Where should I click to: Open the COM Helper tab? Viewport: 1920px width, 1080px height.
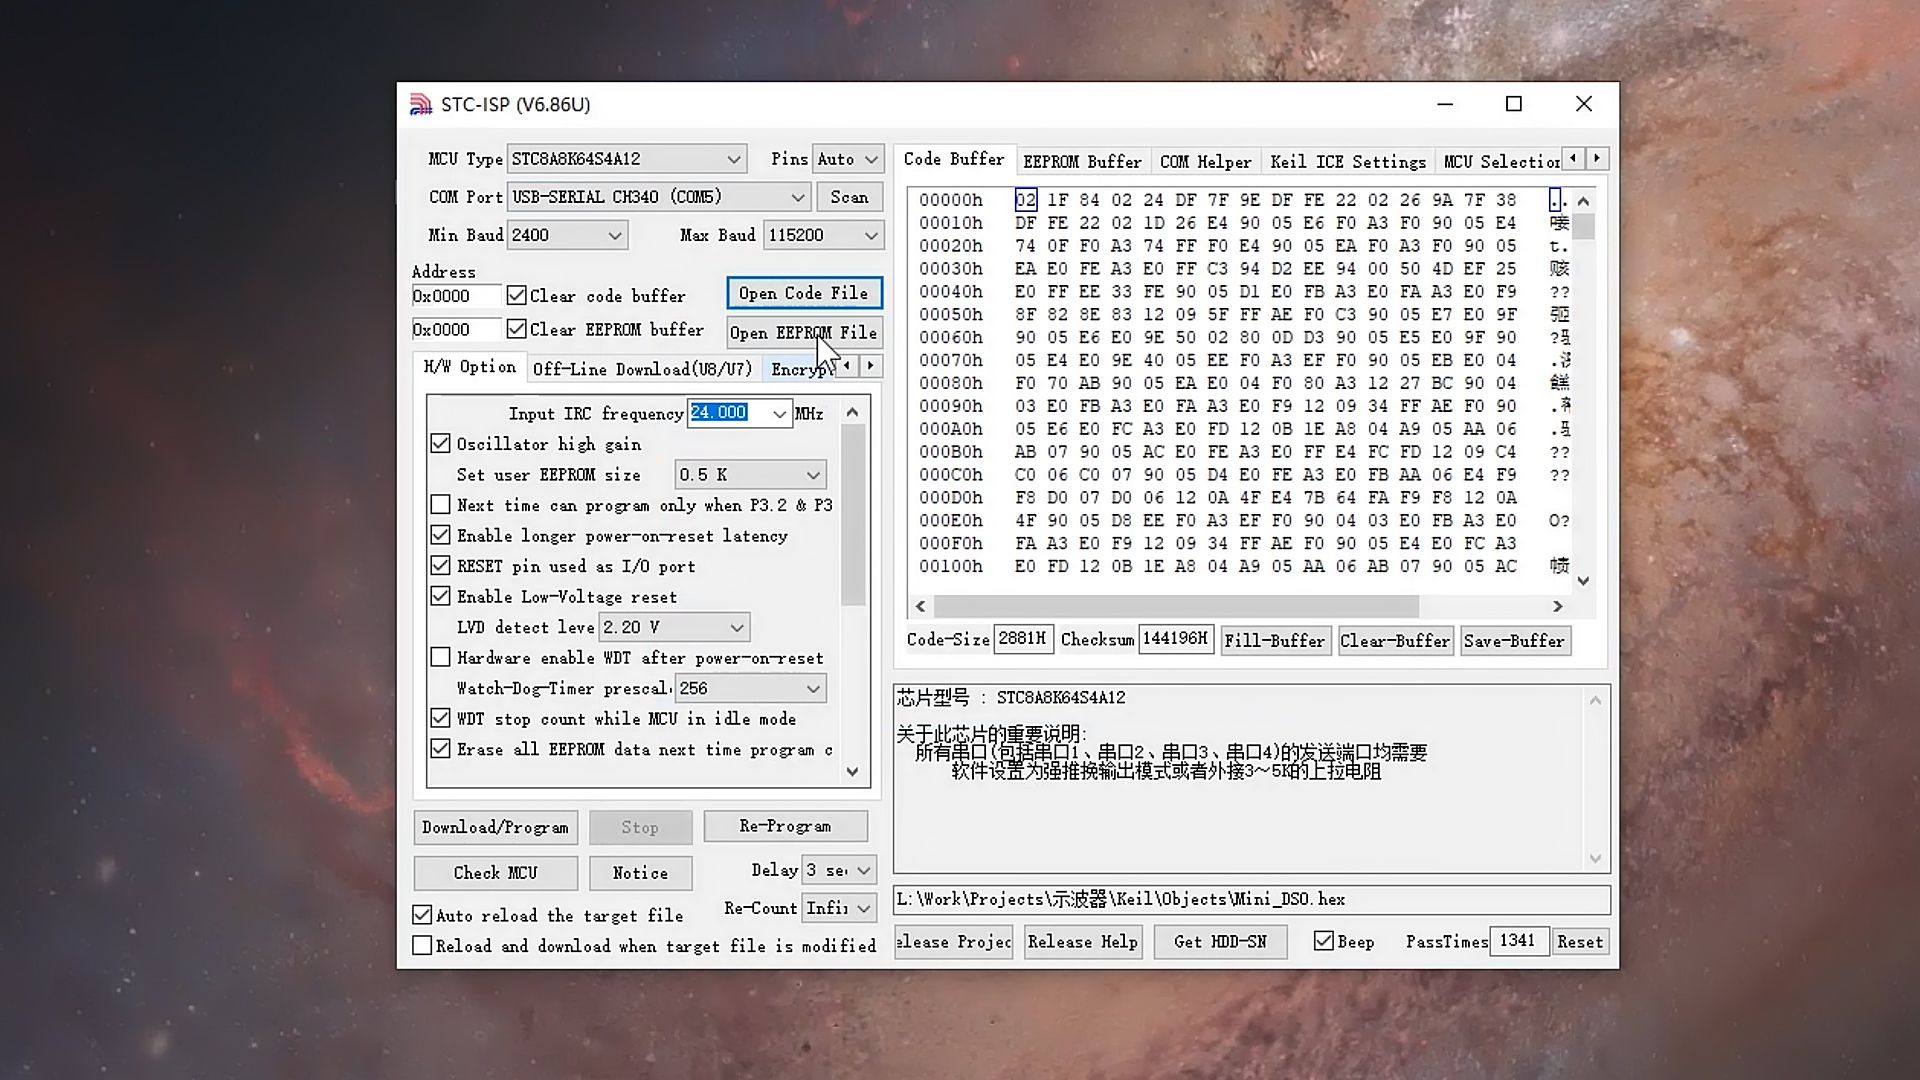[1205, 161]
